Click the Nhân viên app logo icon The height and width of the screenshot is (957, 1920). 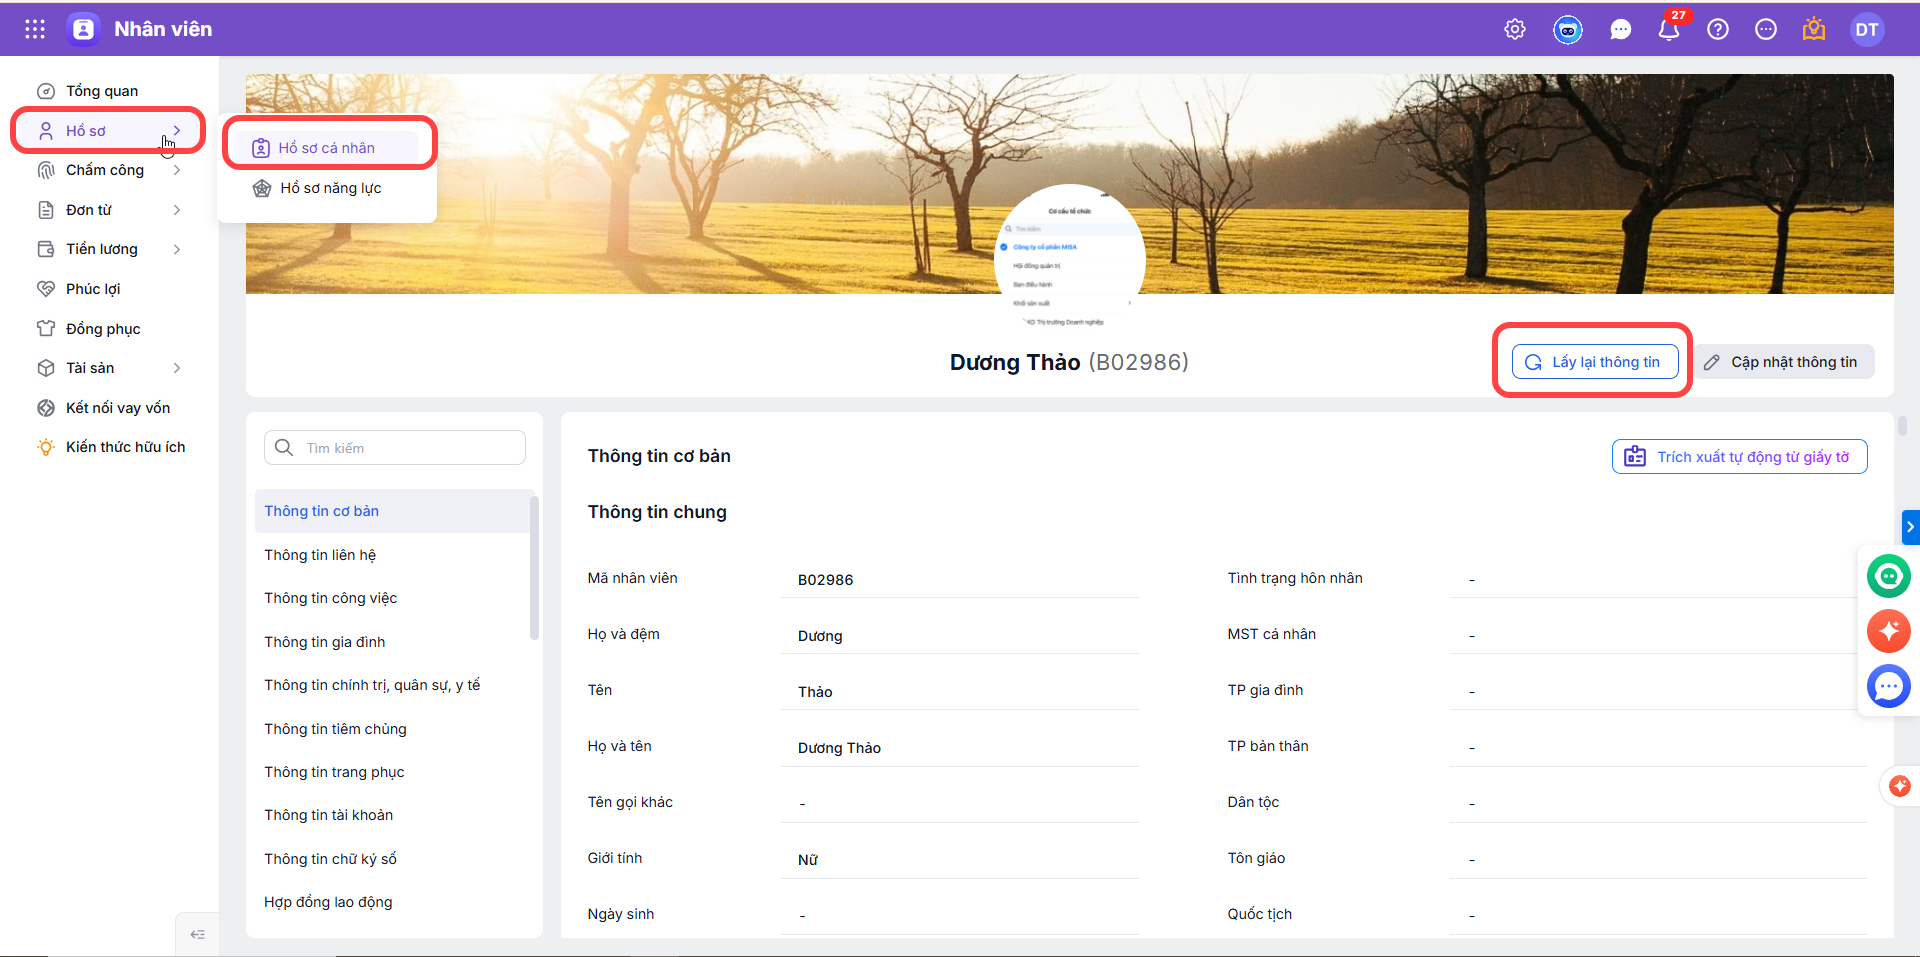pos(84,29)
